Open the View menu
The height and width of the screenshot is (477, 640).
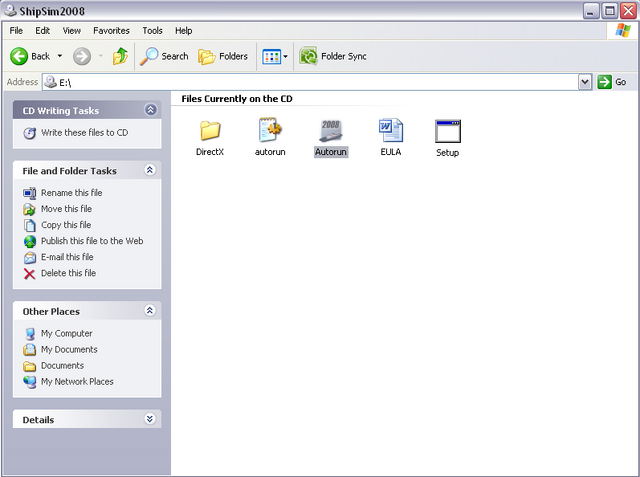pyautogui.click(x=71, y=31)
